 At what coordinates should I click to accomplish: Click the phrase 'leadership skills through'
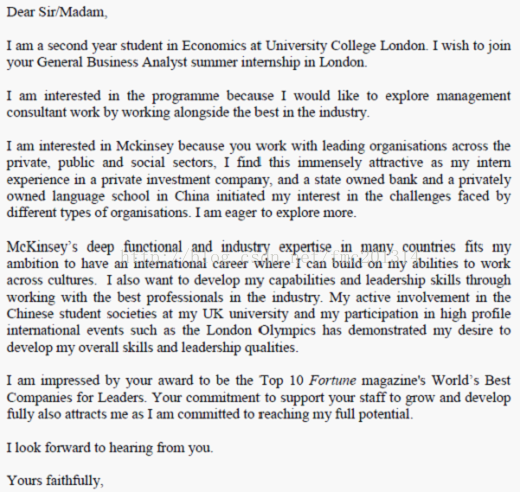click(438, 280)
